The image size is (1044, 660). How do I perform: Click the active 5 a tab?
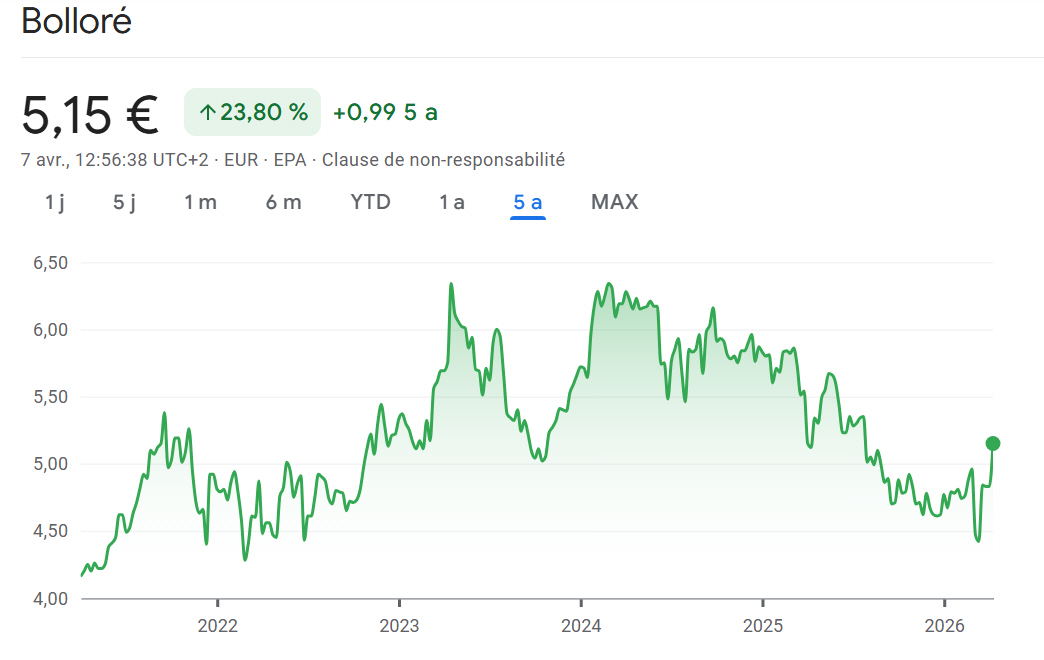pyautogui.click(x=527, y=202)
